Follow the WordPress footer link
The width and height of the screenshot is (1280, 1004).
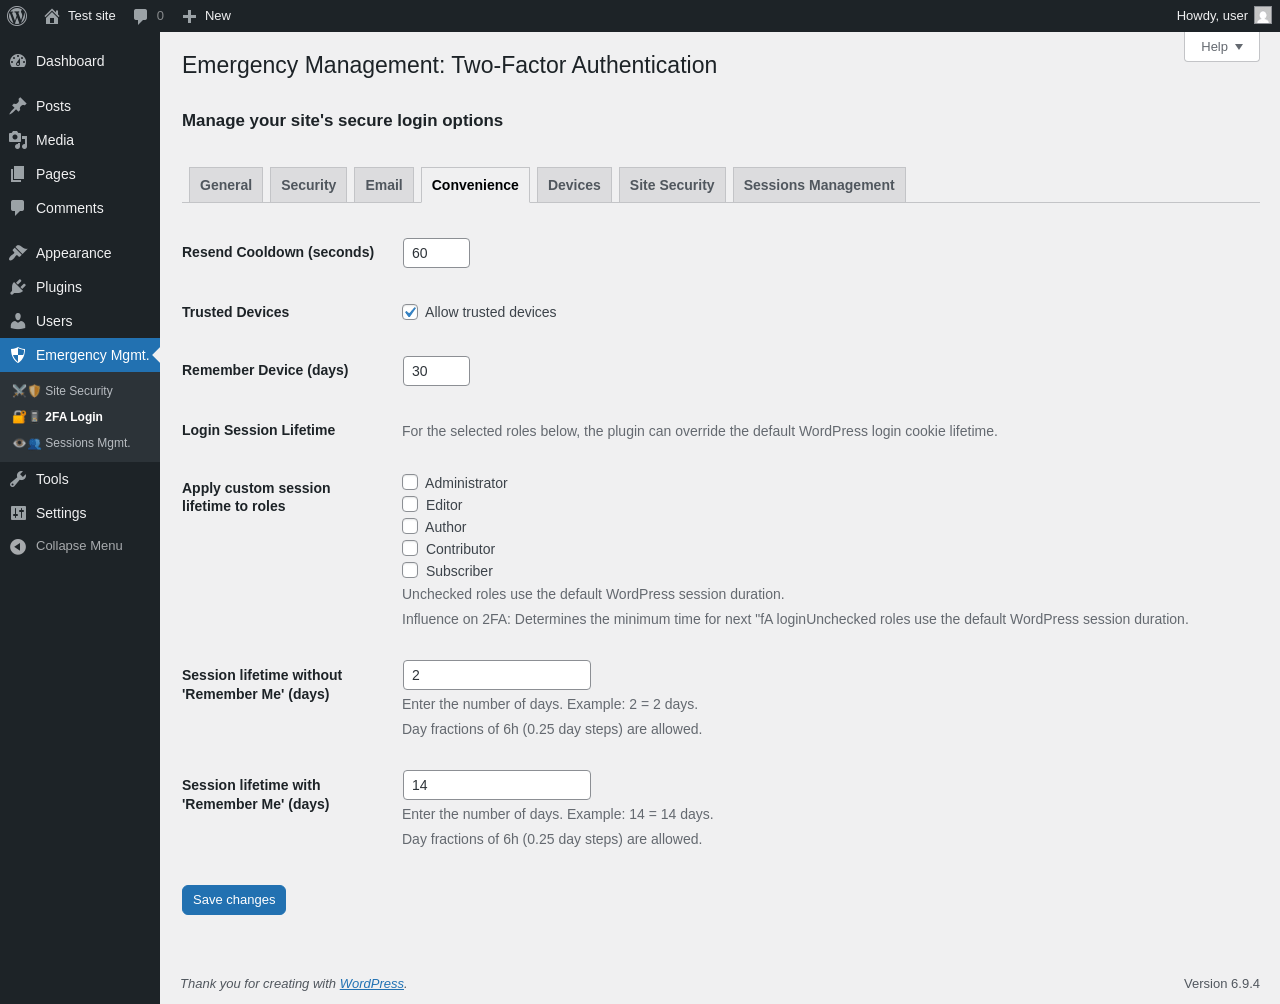tap(371, 984)
